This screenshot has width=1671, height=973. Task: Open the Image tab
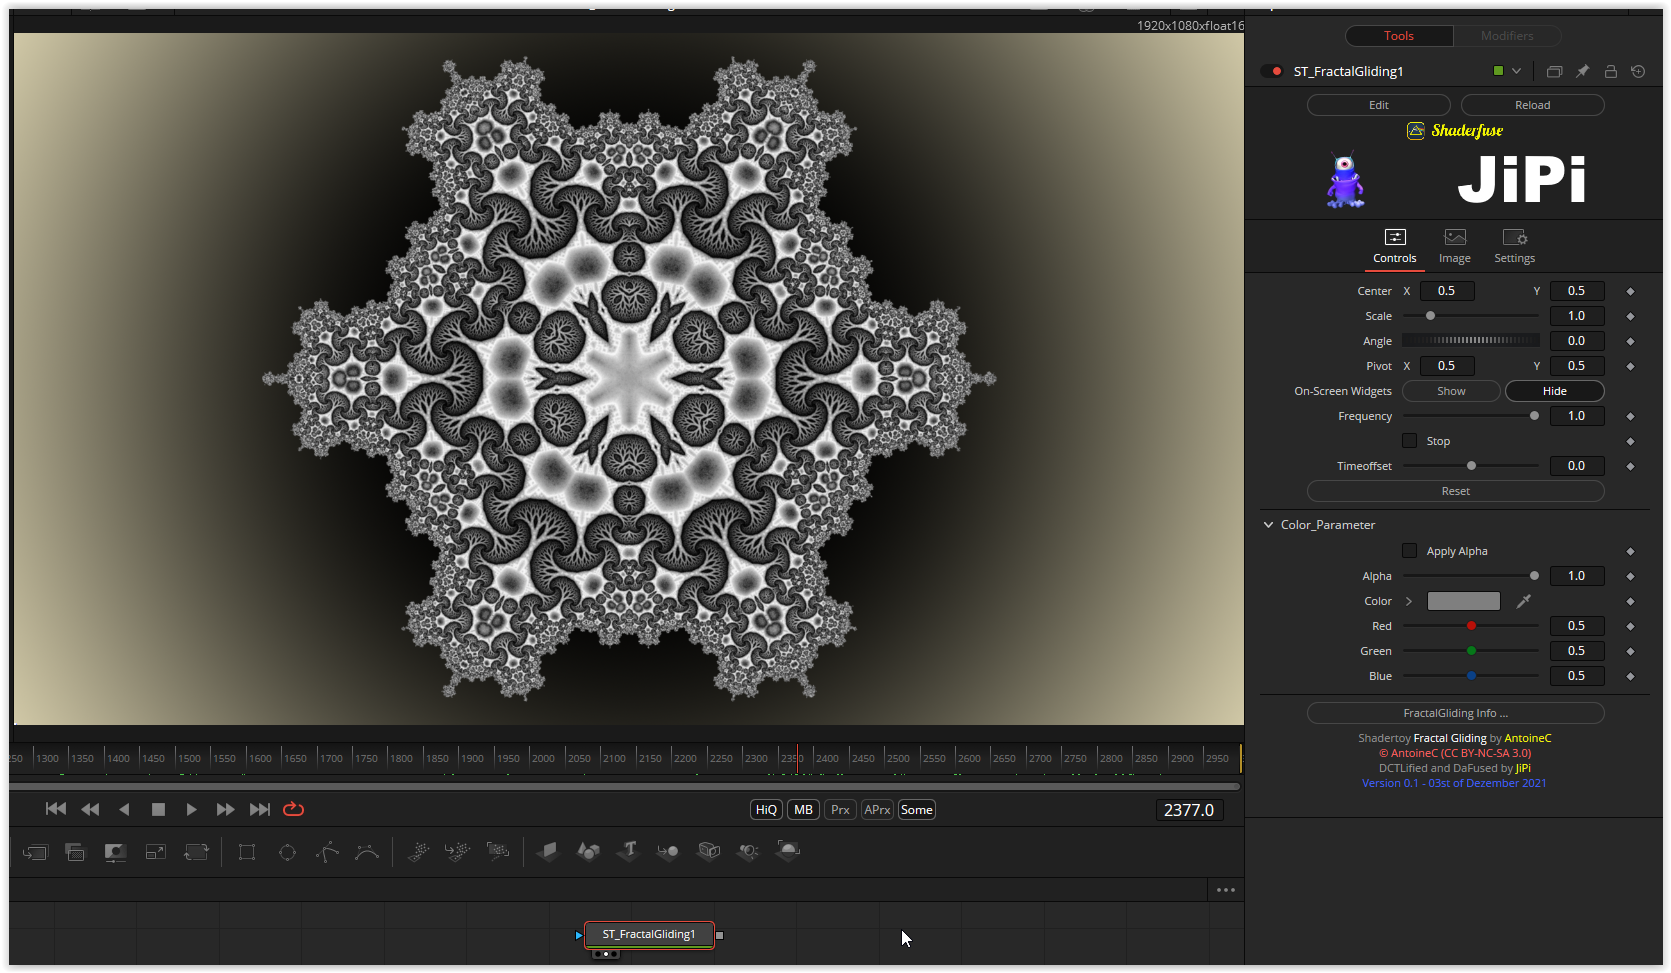coord(1455,246)
